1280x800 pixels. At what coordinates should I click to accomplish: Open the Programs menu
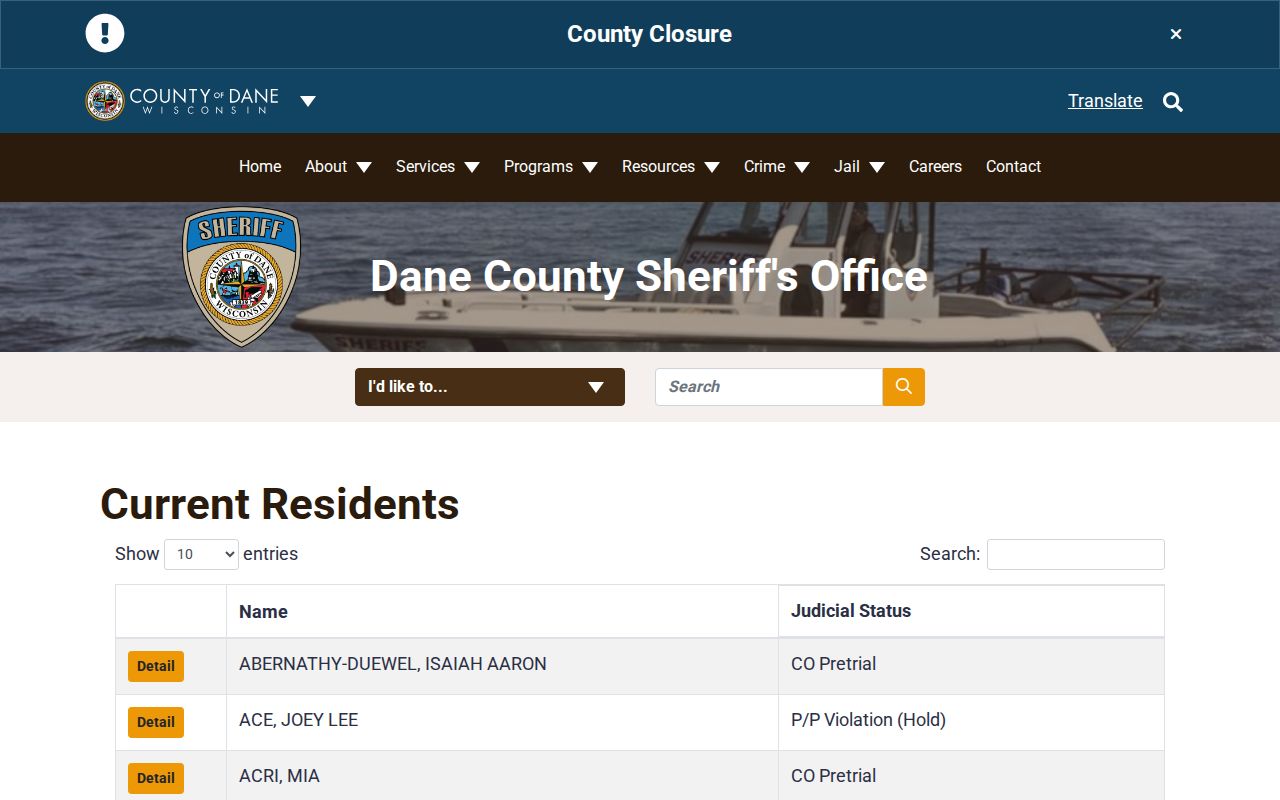[551, 167]
